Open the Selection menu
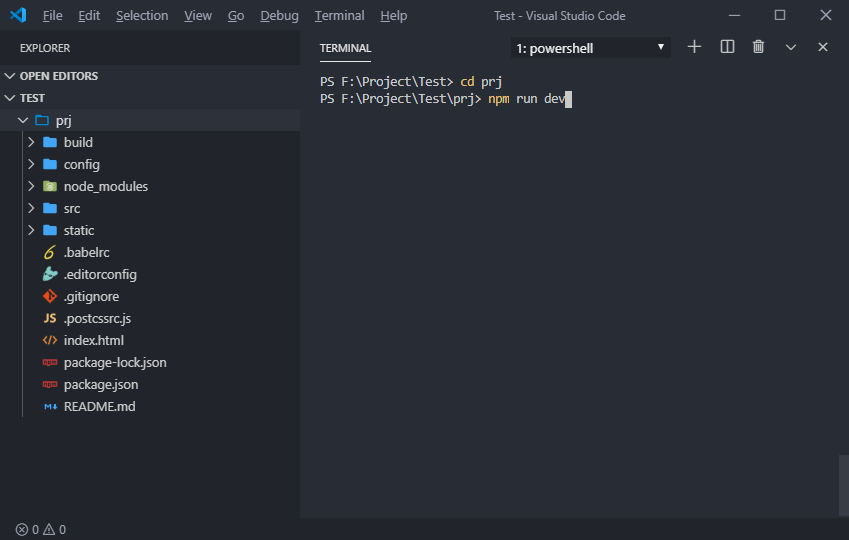The width and height of the screenshot is (849, 540). pyautogui.click(x=142, y=16)
